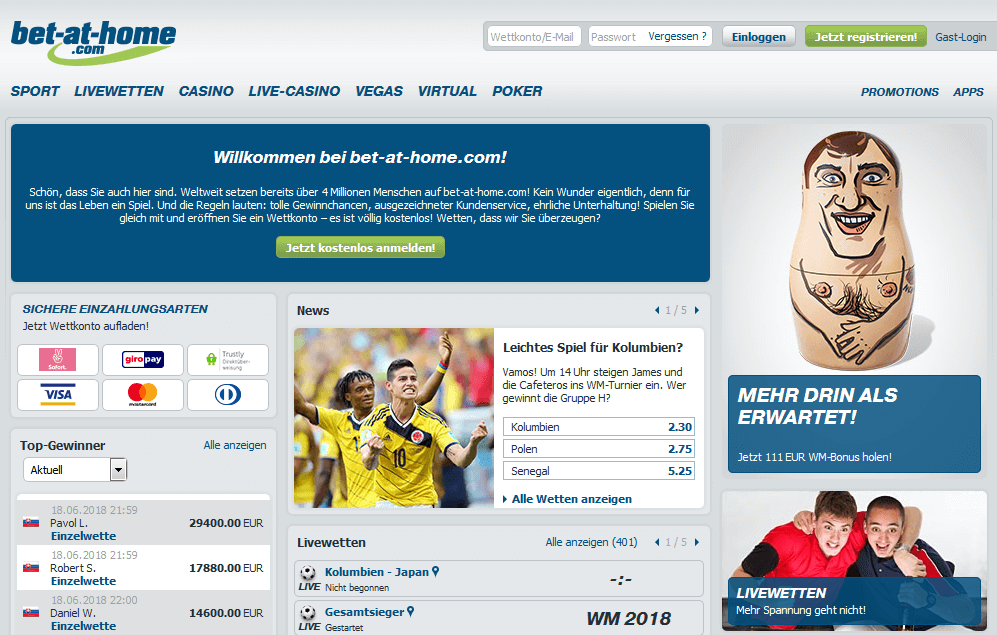Open the Aktuell dropdown in Top-Gewinner
Screen dimensions: 997x635
point(75,470)
